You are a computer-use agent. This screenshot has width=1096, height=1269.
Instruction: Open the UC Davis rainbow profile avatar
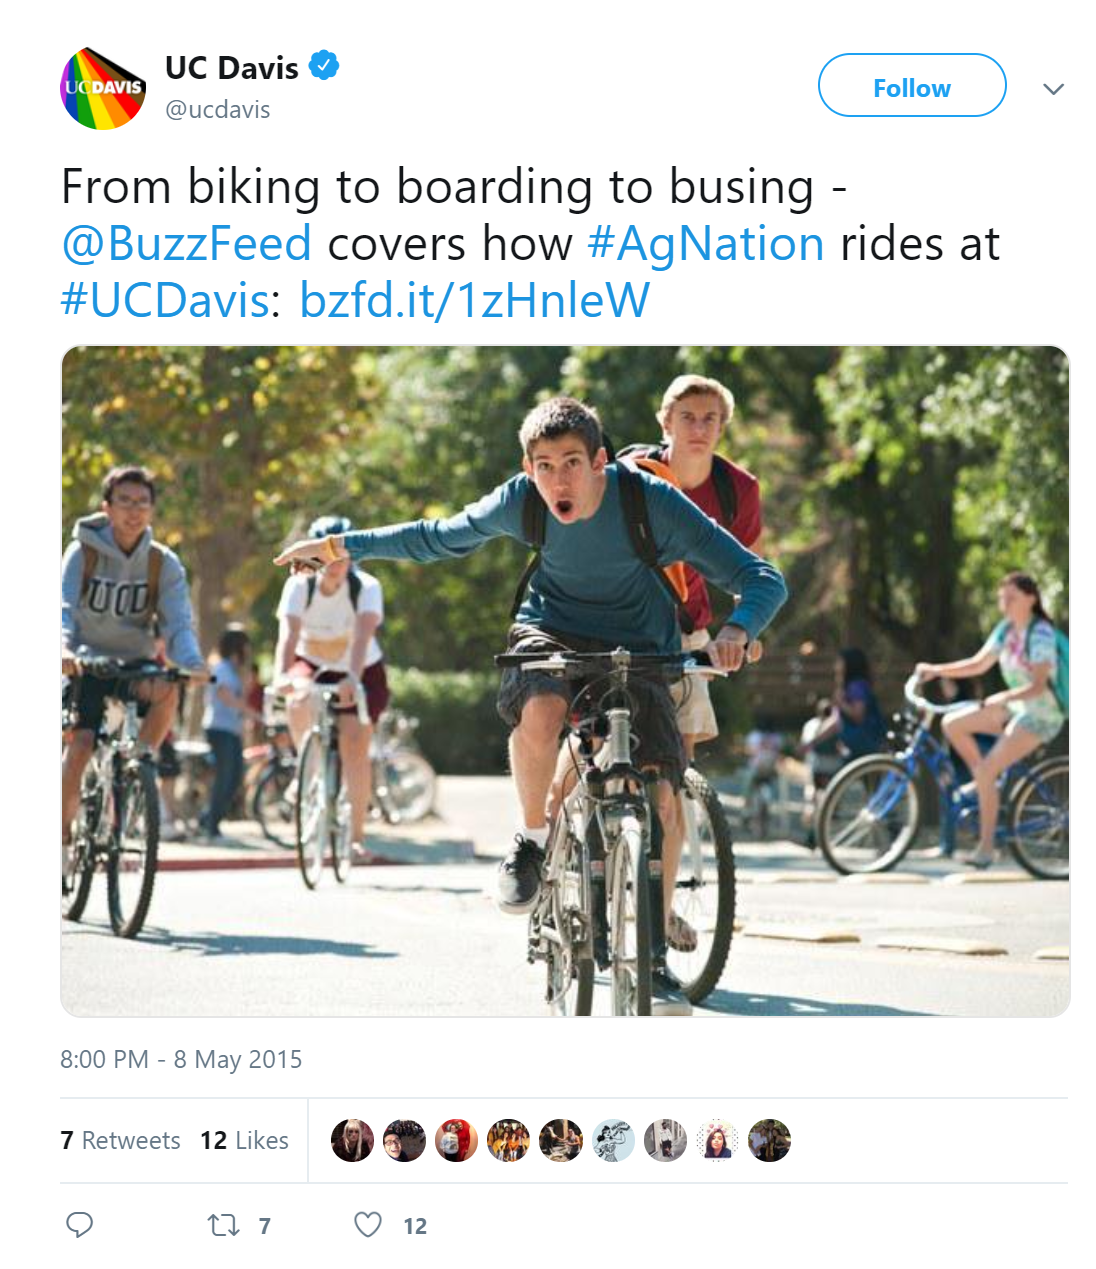pyautogui.click(x=103, y=89)
